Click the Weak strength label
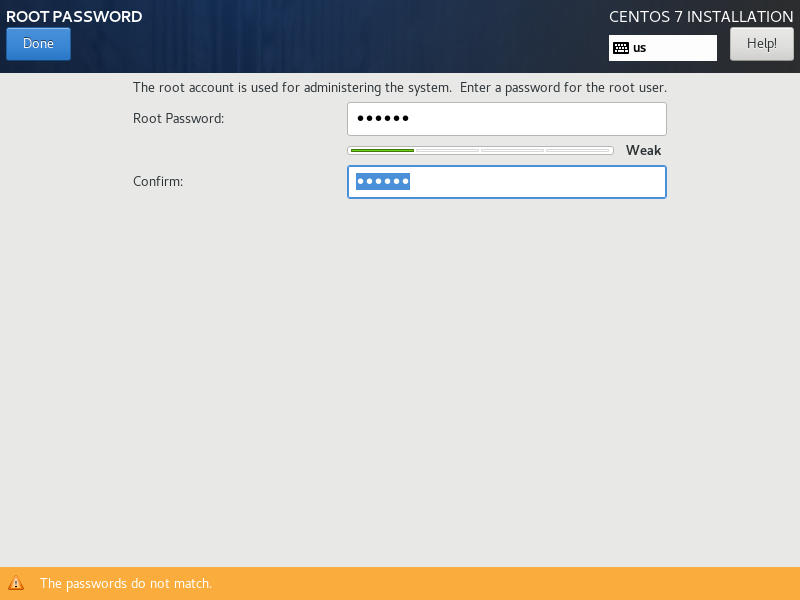800x600 pixels. coord(643,151)
